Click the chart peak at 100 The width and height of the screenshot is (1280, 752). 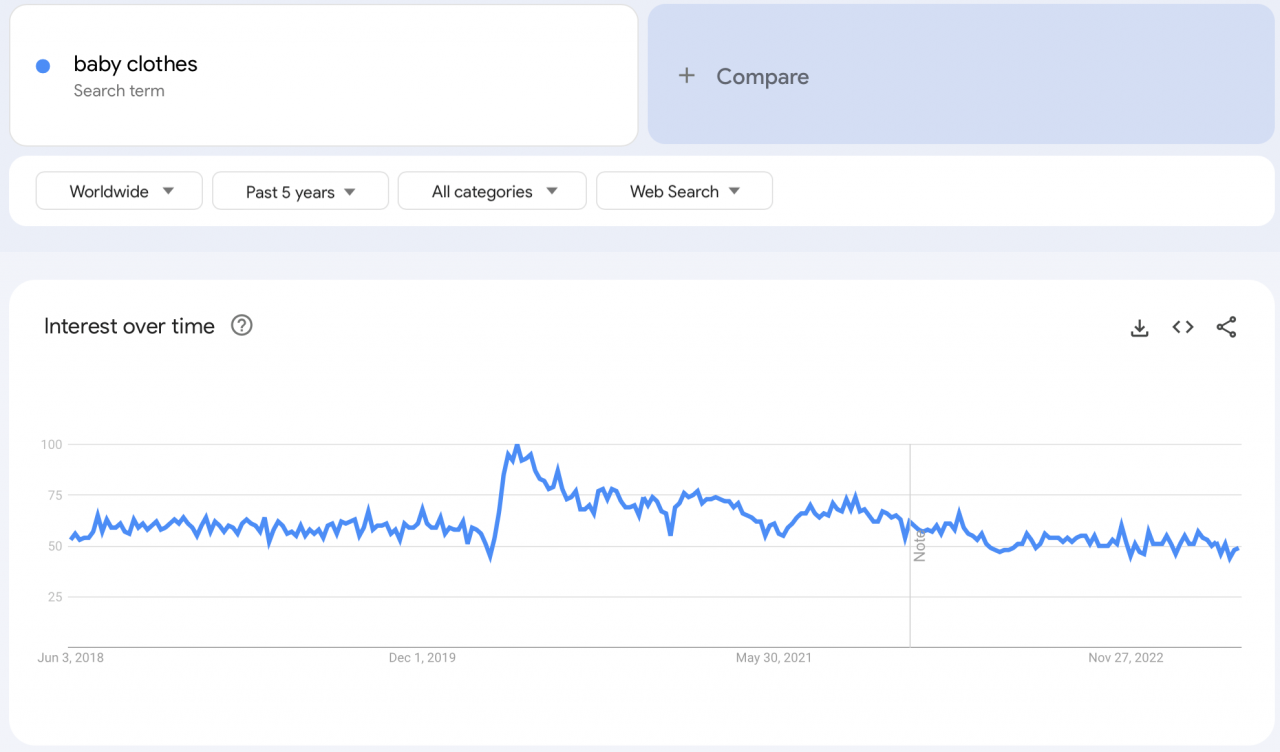(516, 446)
